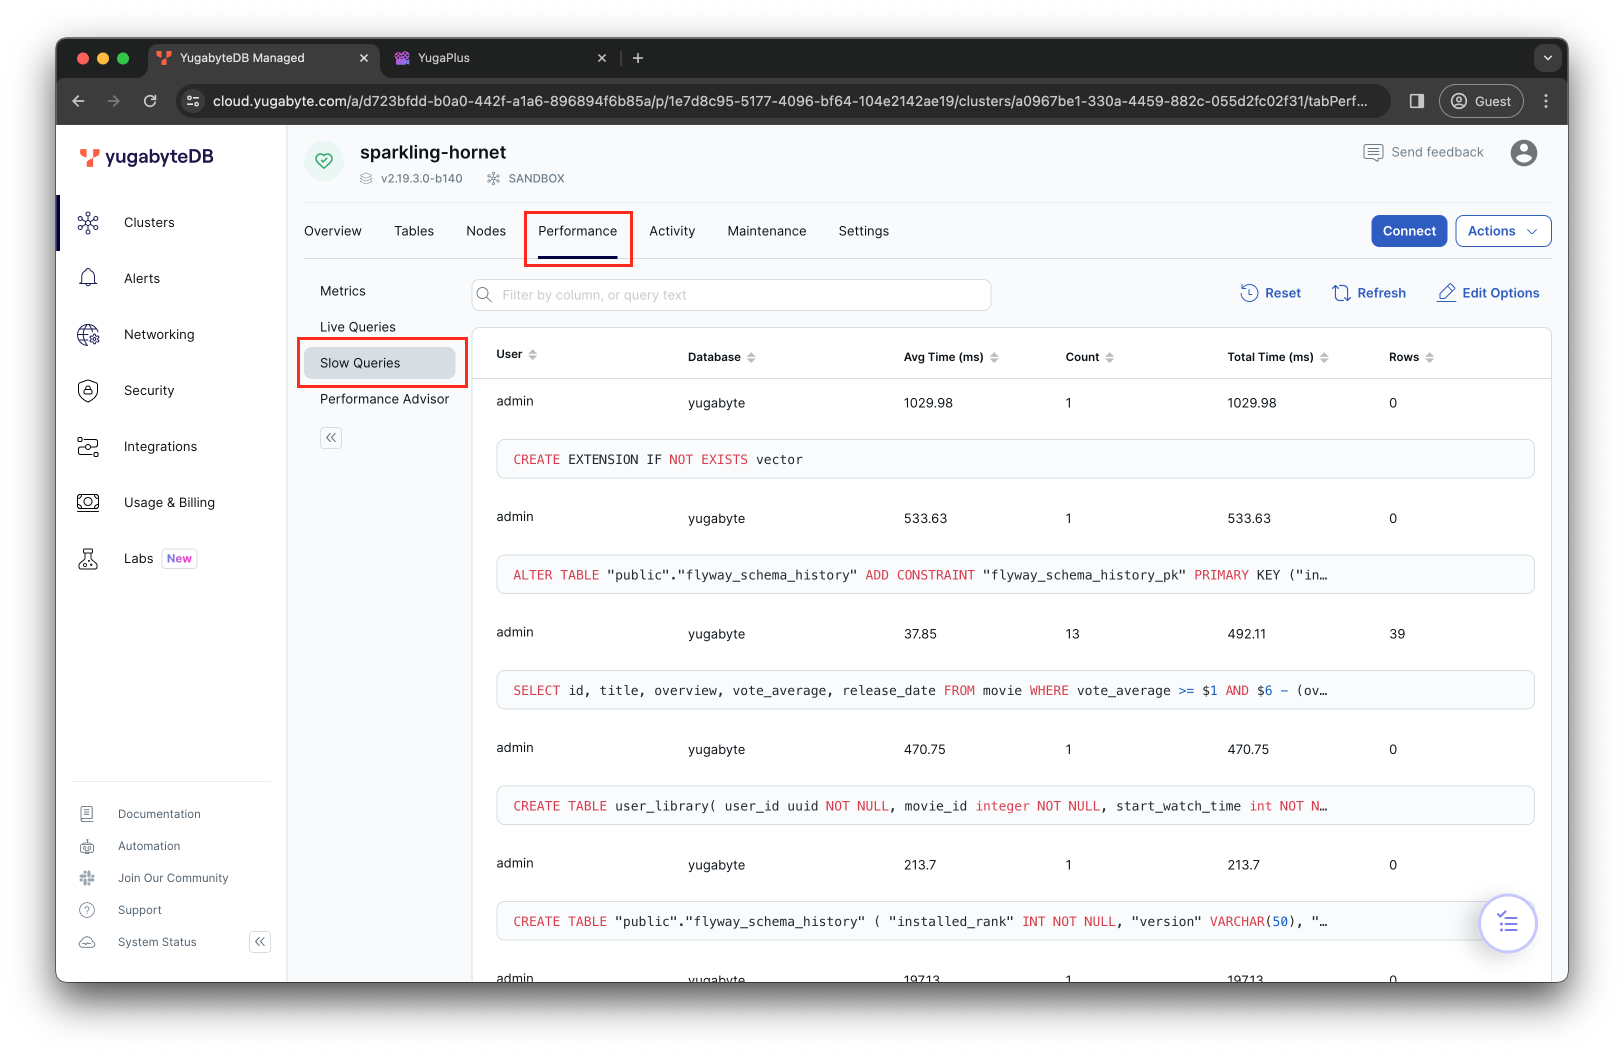This screenshot has height=1056, width=1624.
Task: Open the Documentation link
Action: click(x=158, y=813)
